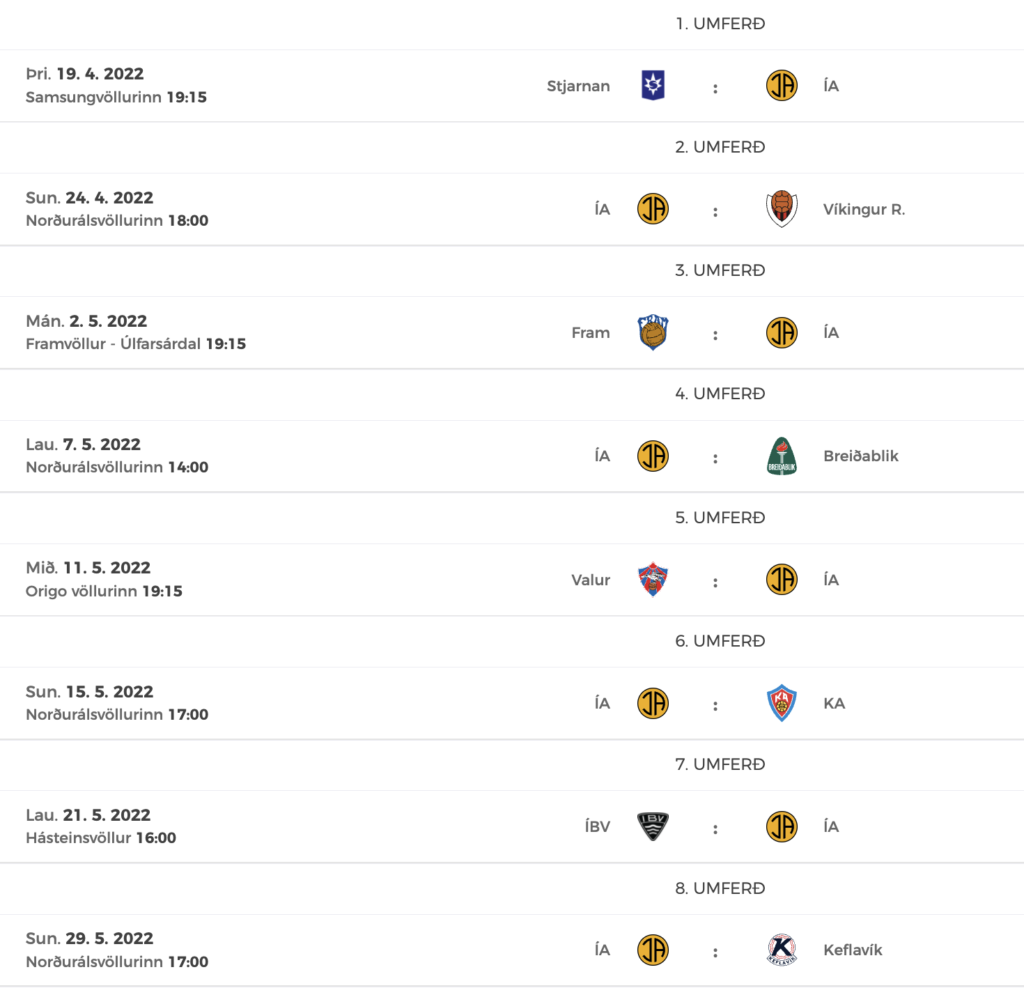Click ÍA logo in Stjarnan match

pyautogui.click(x=781, y=86)
